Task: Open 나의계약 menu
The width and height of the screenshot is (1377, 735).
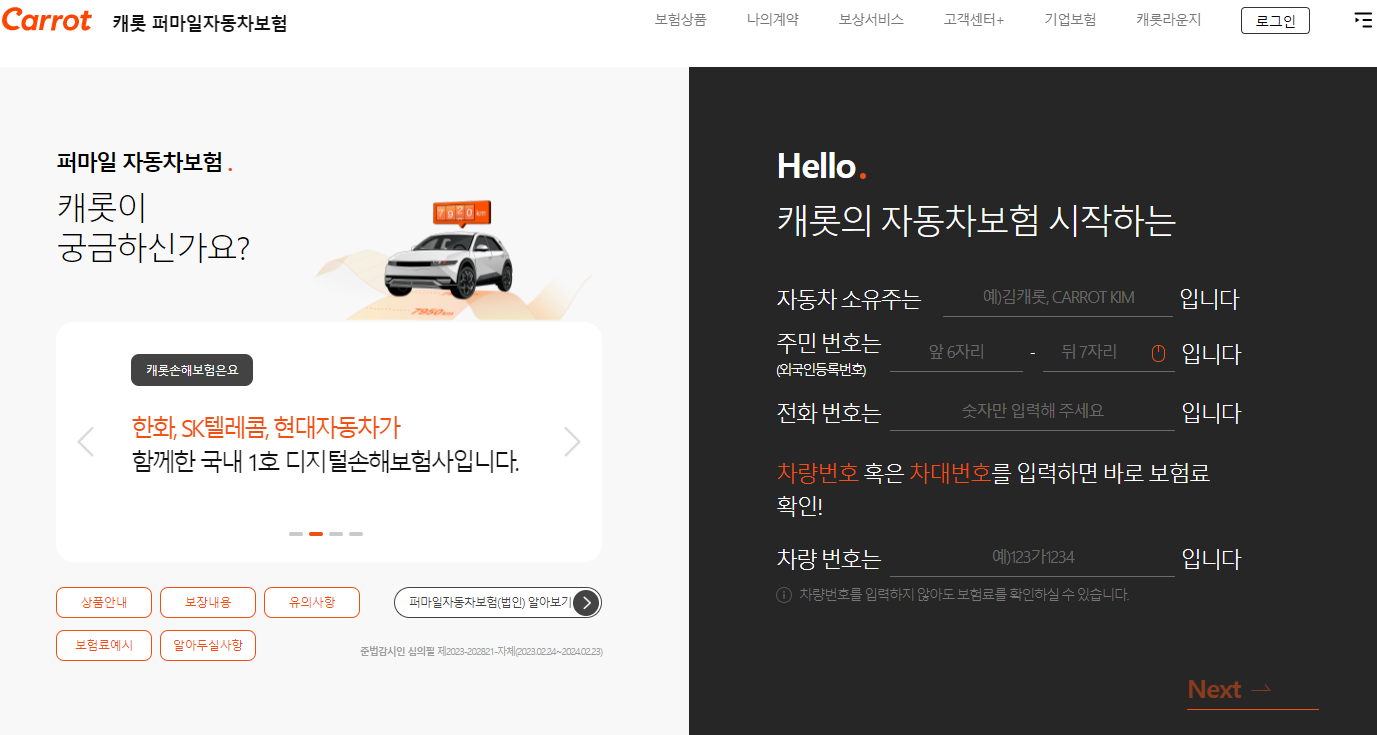Action: tap(773, 20)
